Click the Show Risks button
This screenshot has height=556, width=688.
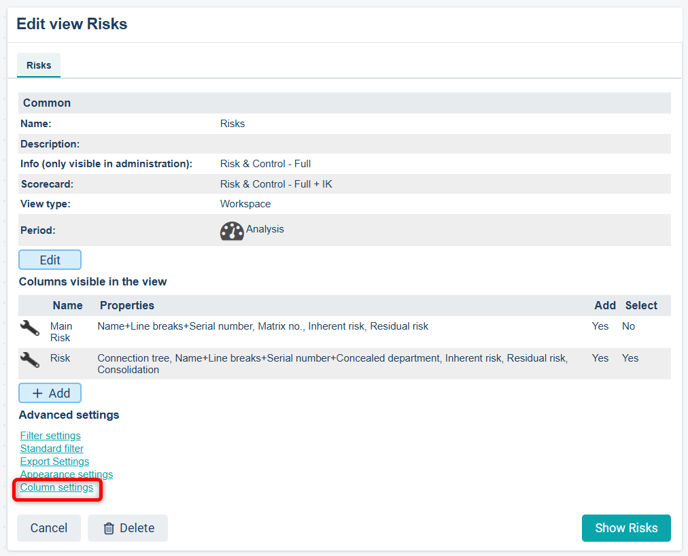pos(626,528)
